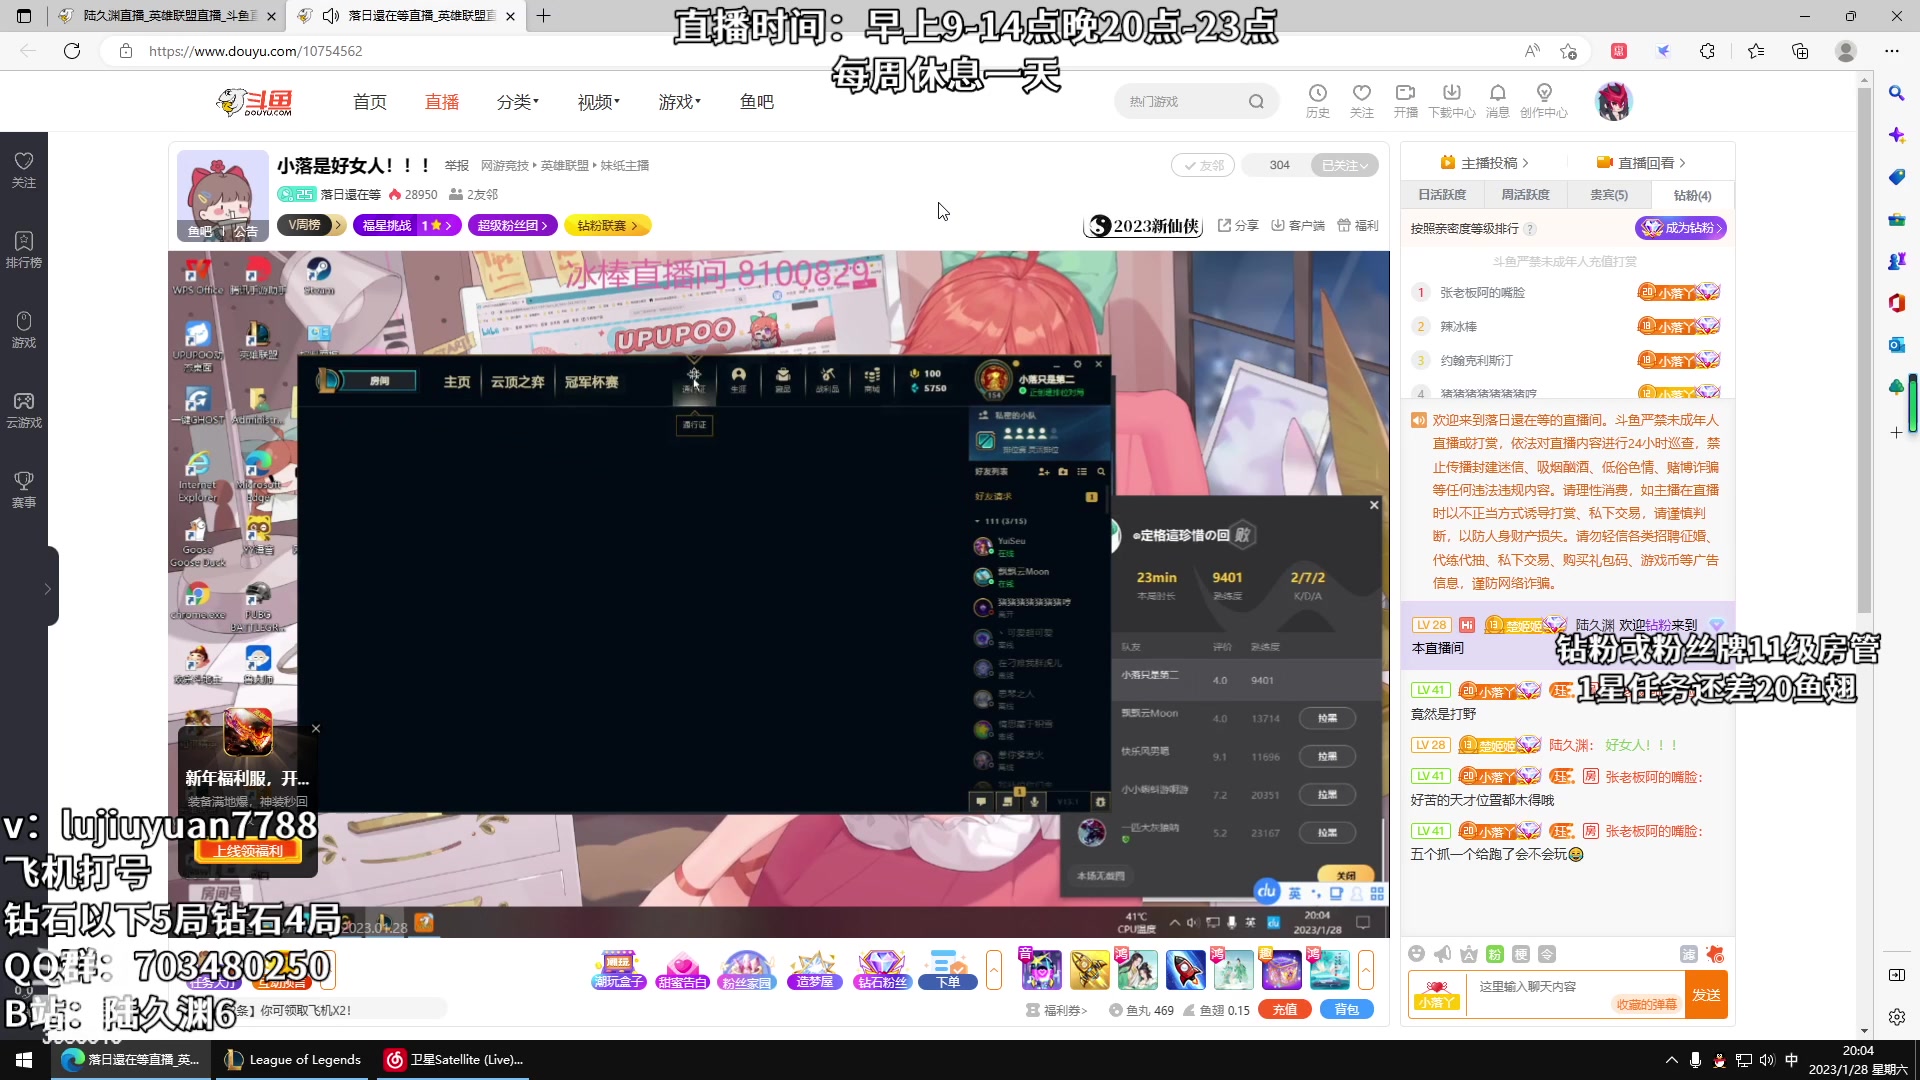Click the 发送 send button
This screenshot has height=1080, width=1920.
1706,995
